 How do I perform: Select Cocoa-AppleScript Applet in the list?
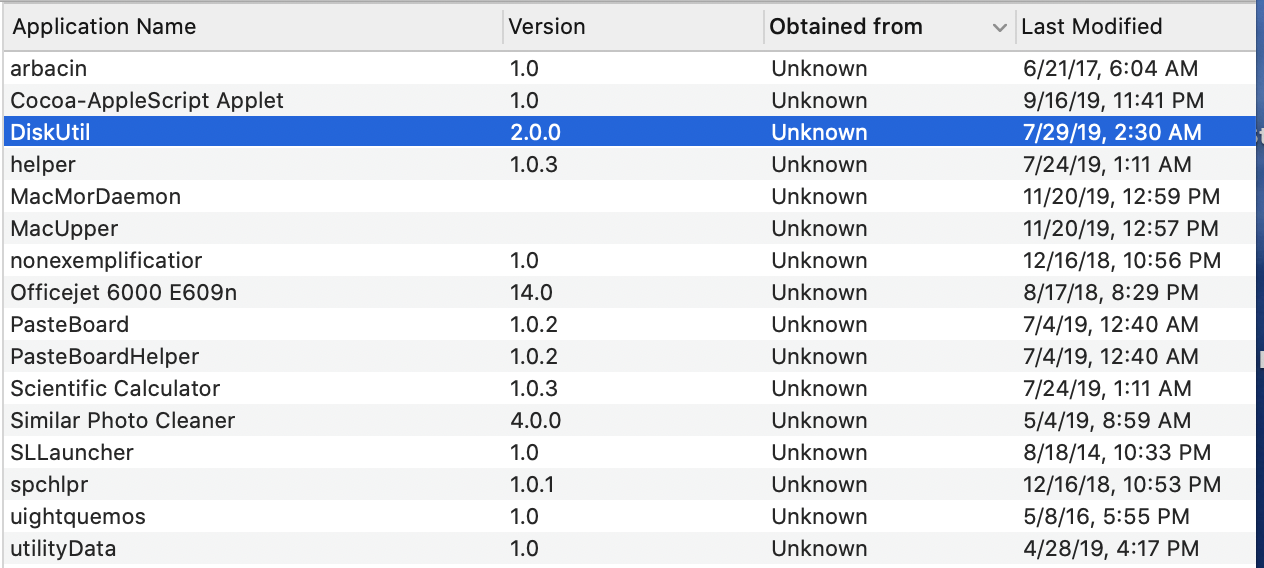(147, 101)
